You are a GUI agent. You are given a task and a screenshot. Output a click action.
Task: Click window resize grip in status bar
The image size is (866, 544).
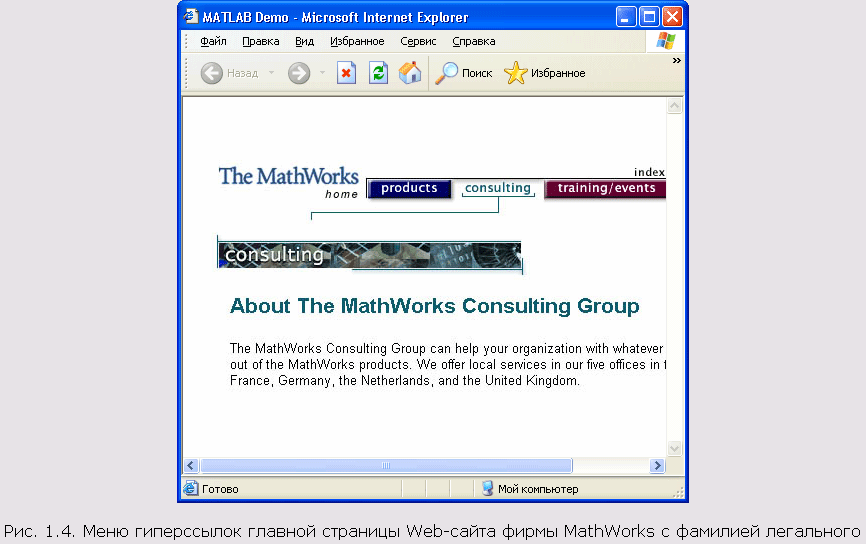pos(679,492)
